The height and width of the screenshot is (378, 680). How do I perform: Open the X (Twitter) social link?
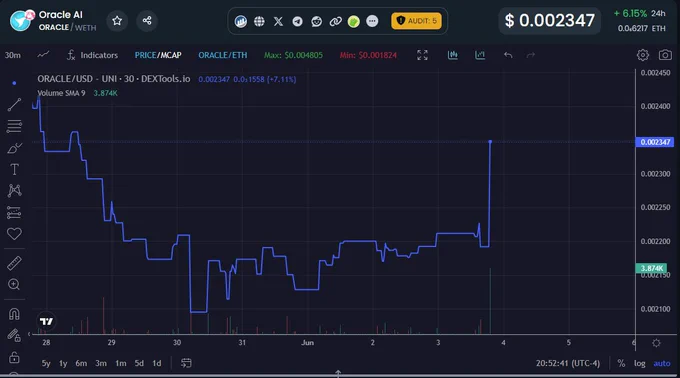tap(278, 21)
